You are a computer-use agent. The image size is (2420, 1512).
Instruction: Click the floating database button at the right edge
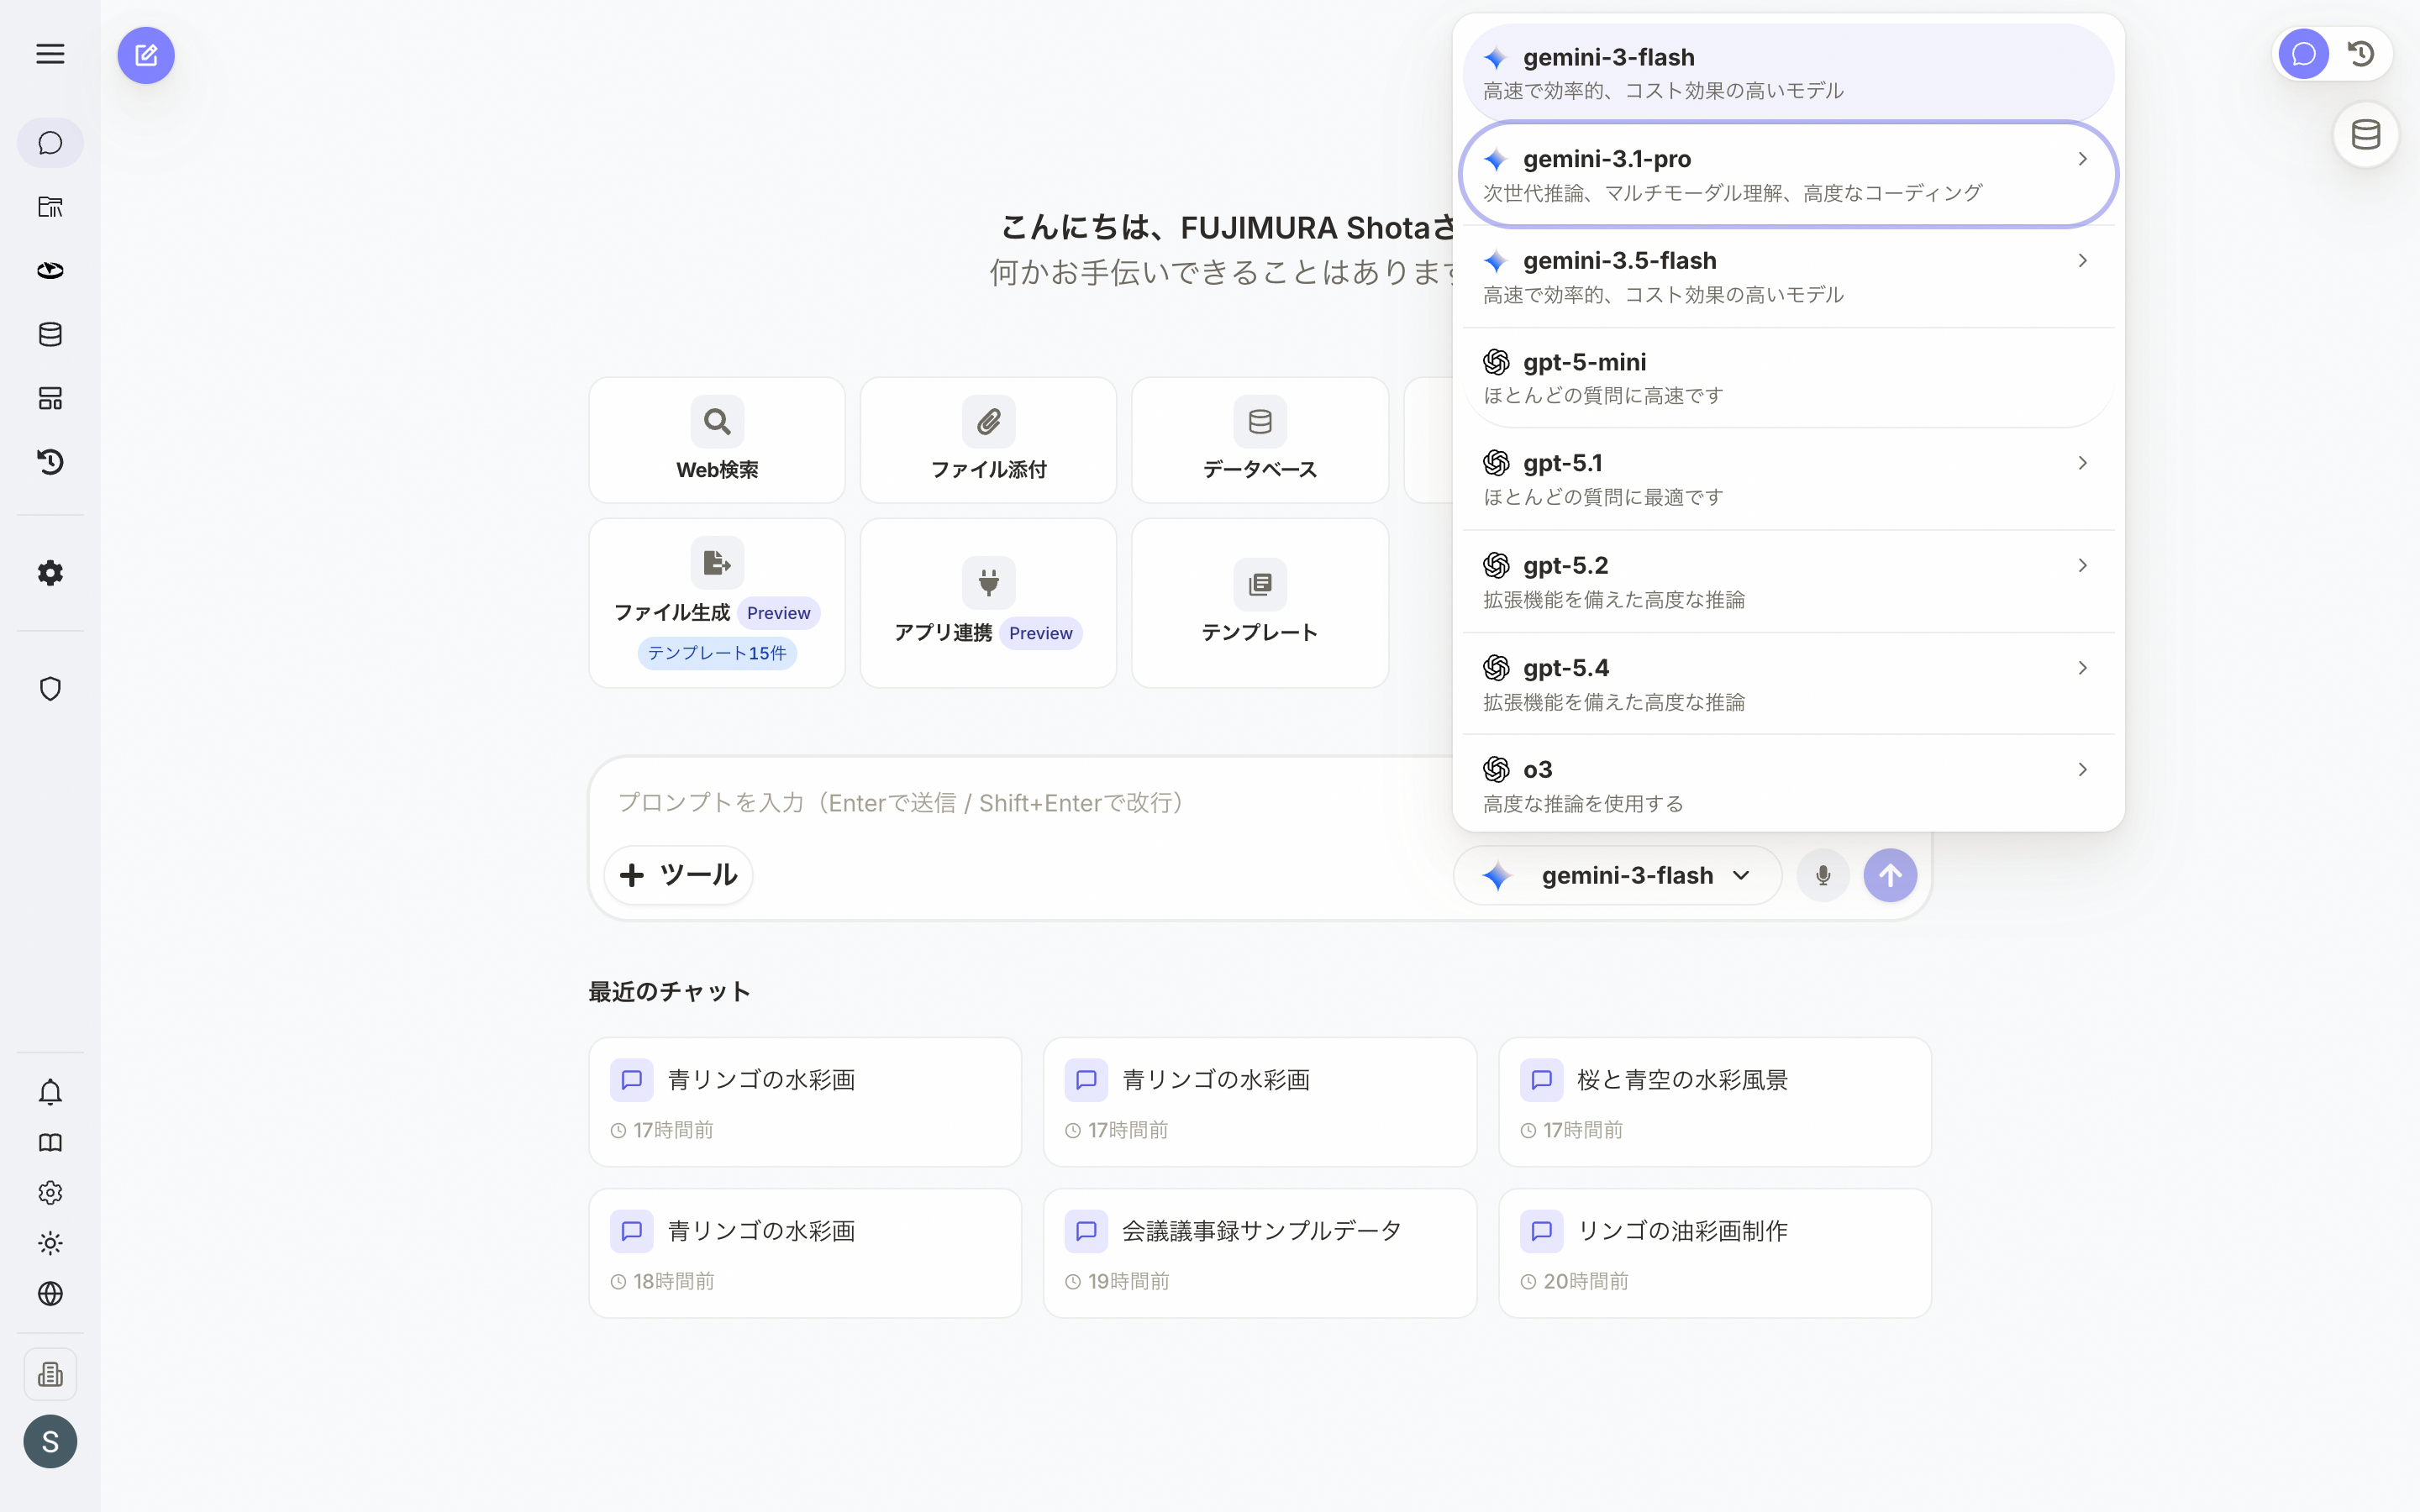click(x=2366, y=134)
